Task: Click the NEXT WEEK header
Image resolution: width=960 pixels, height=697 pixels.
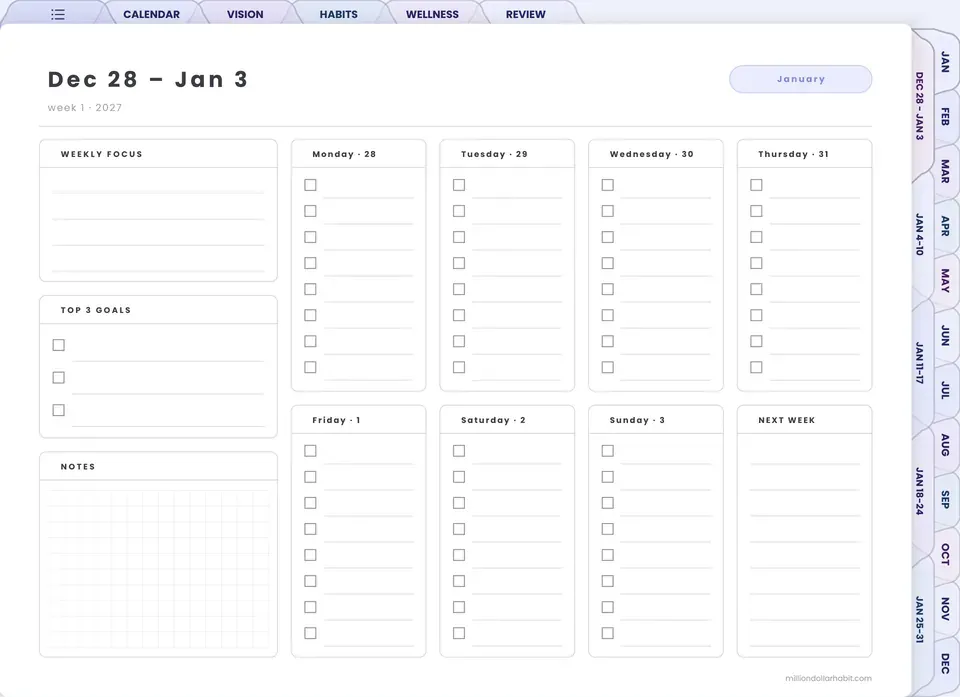Action: click(786, 420)
